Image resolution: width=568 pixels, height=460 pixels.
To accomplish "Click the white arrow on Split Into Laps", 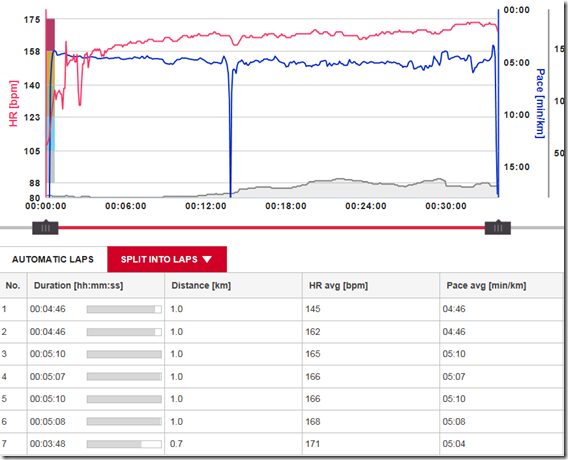I will click(x=207, y=259).
